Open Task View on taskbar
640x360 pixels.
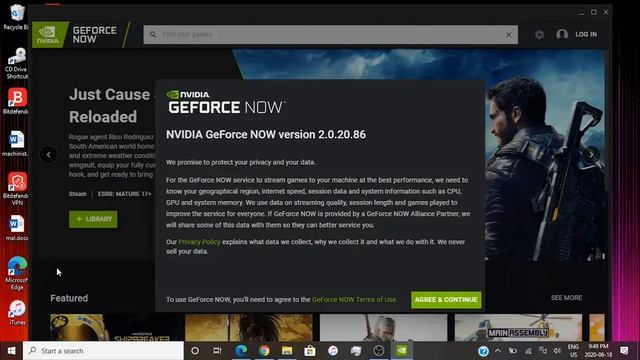click(217, 351)
